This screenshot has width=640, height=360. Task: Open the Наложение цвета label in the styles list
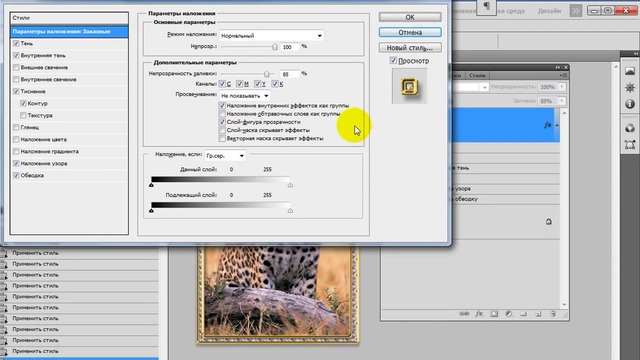click(44, 140)
